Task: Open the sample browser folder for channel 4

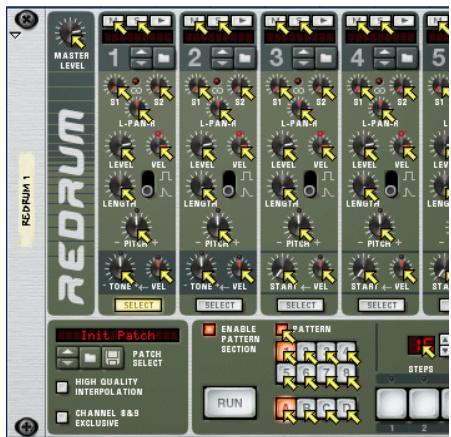Action: tap(407, 58)
